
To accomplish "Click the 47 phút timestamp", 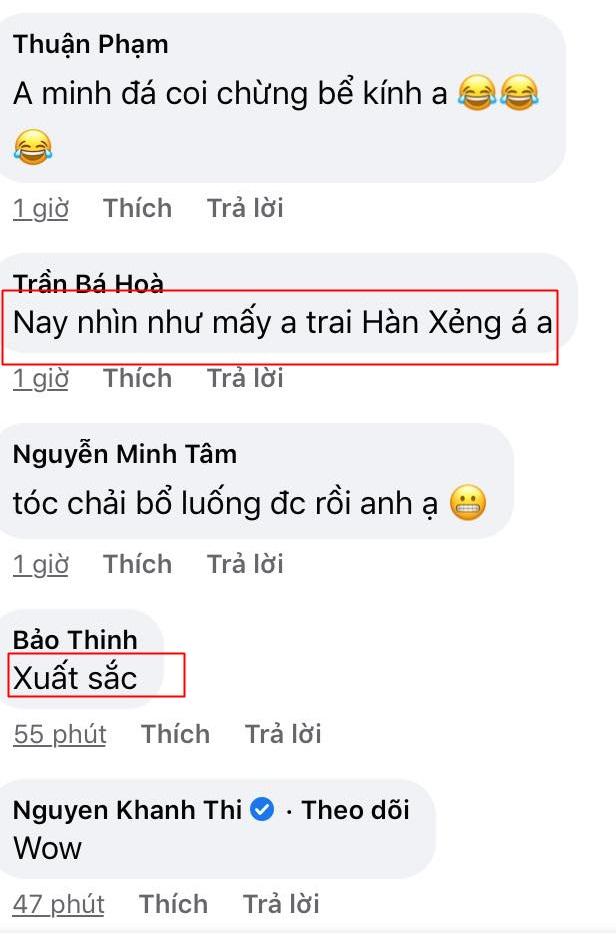I will coord(59,904).
